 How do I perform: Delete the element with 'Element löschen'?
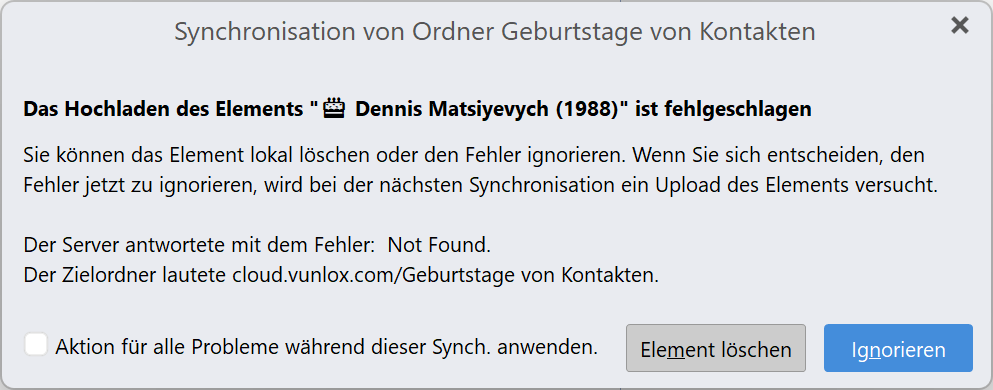716,348
